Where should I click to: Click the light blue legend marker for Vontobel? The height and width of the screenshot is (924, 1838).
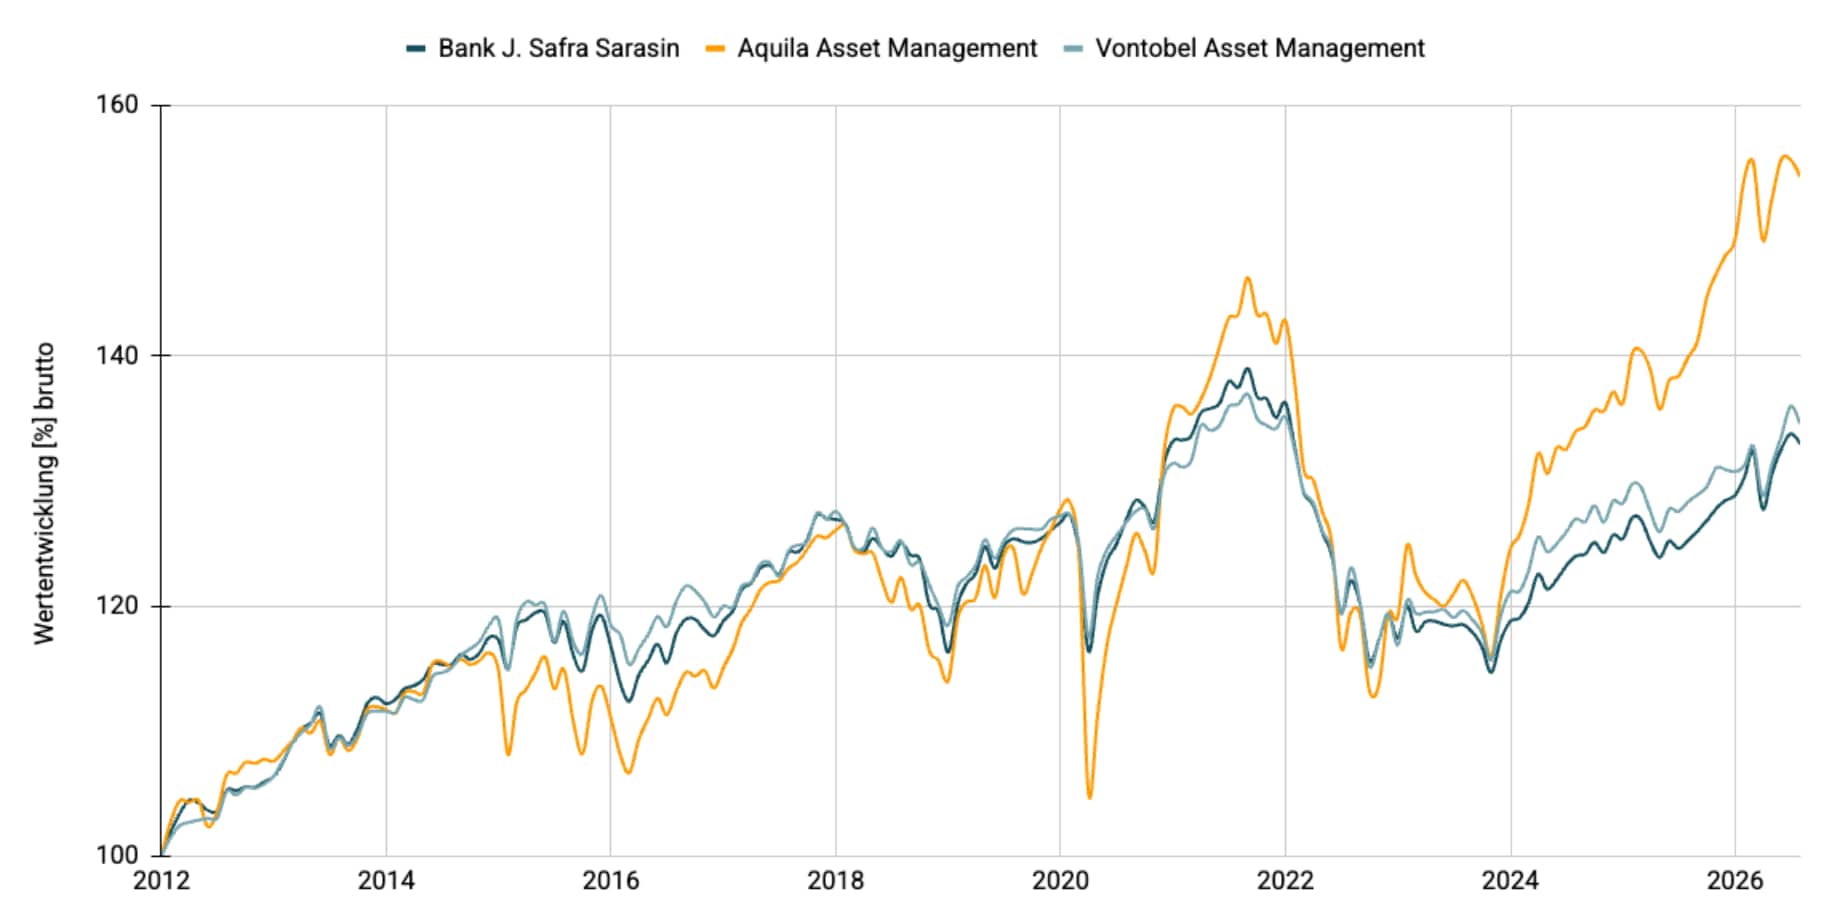(1073, 49)
